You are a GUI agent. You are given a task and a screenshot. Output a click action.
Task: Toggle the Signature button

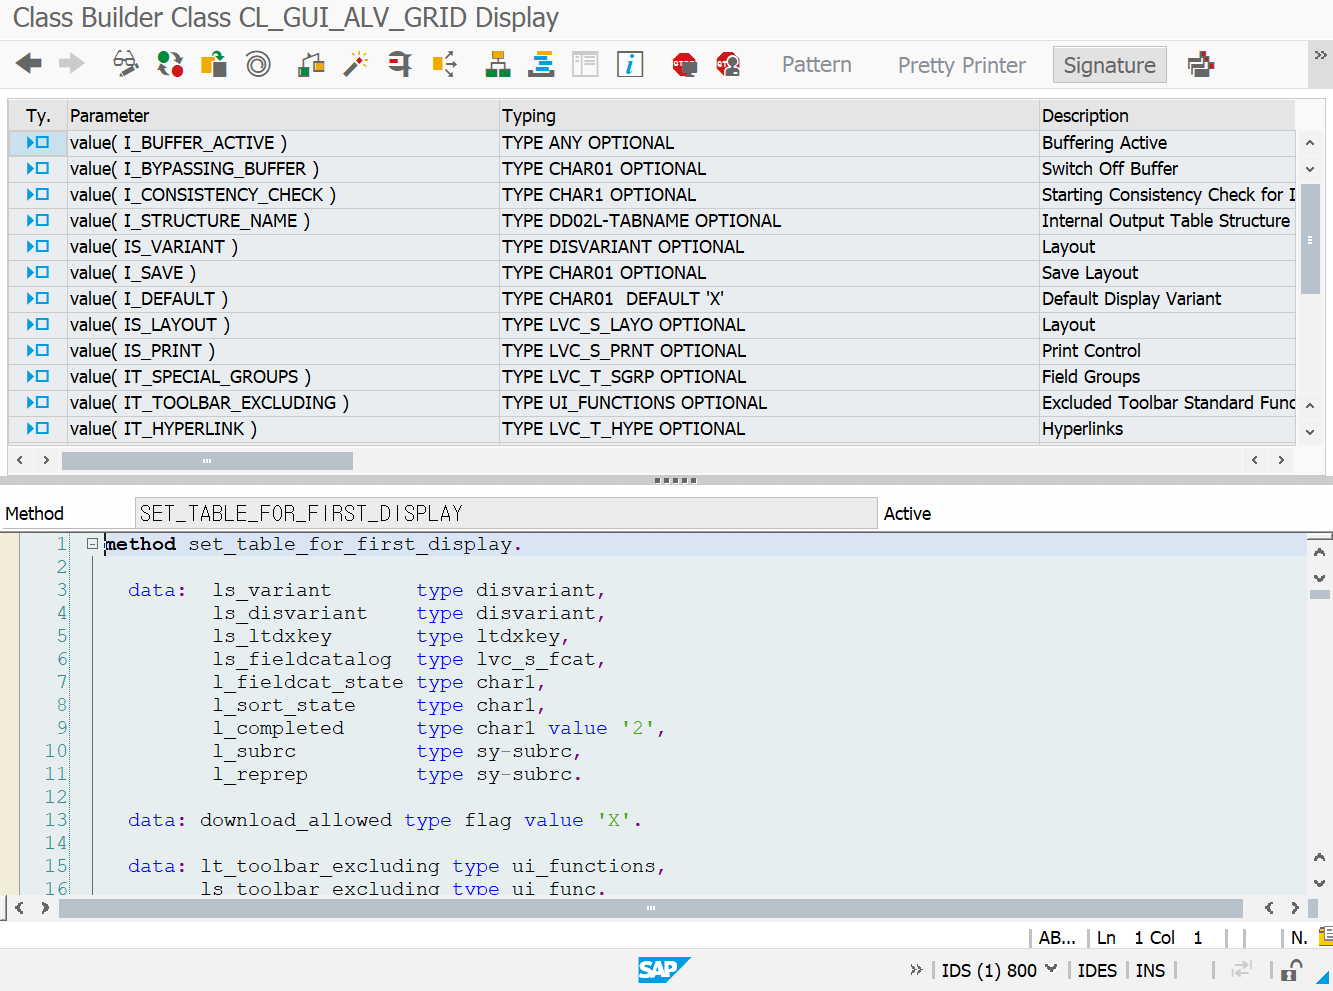coord(1110,65)
